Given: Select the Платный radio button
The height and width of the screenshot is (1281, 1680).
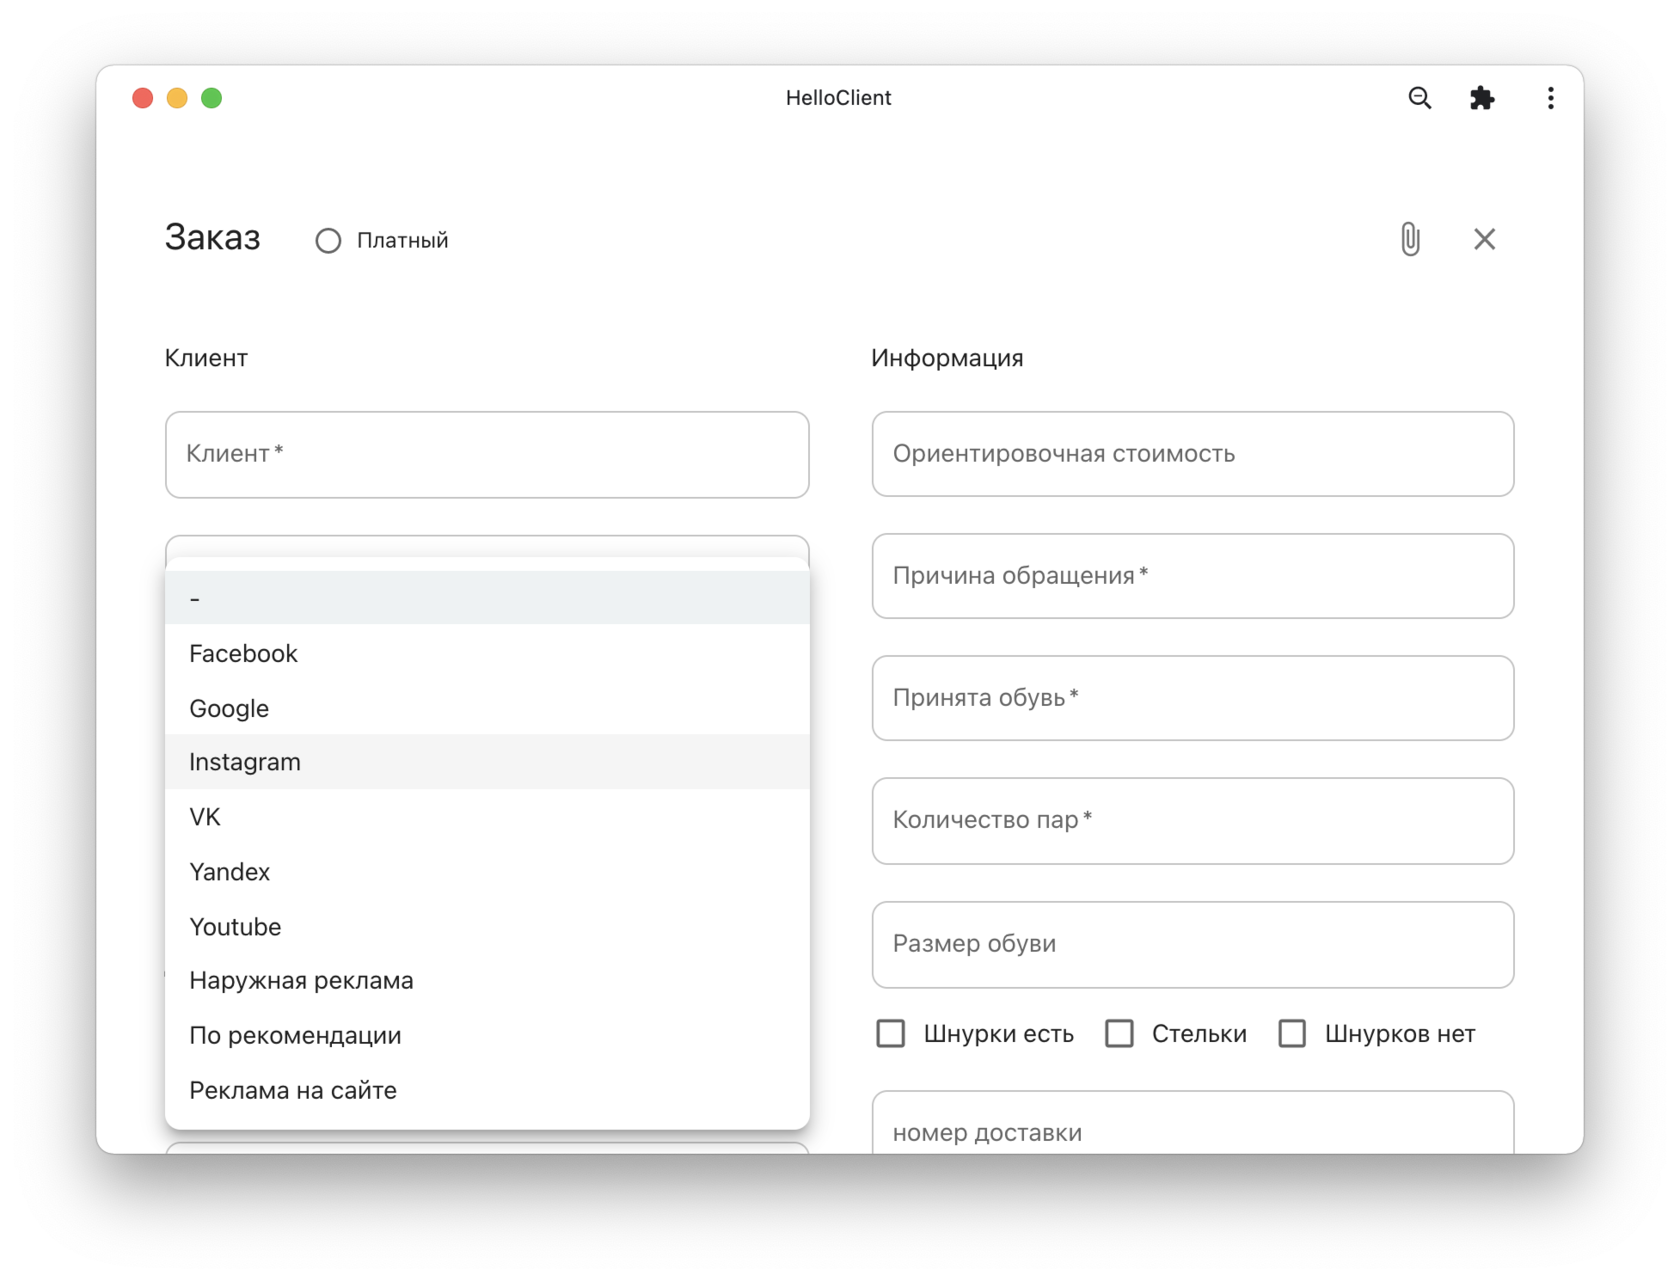Looking at the screenshot, I should pyautogui.click(x=328, y=241).
